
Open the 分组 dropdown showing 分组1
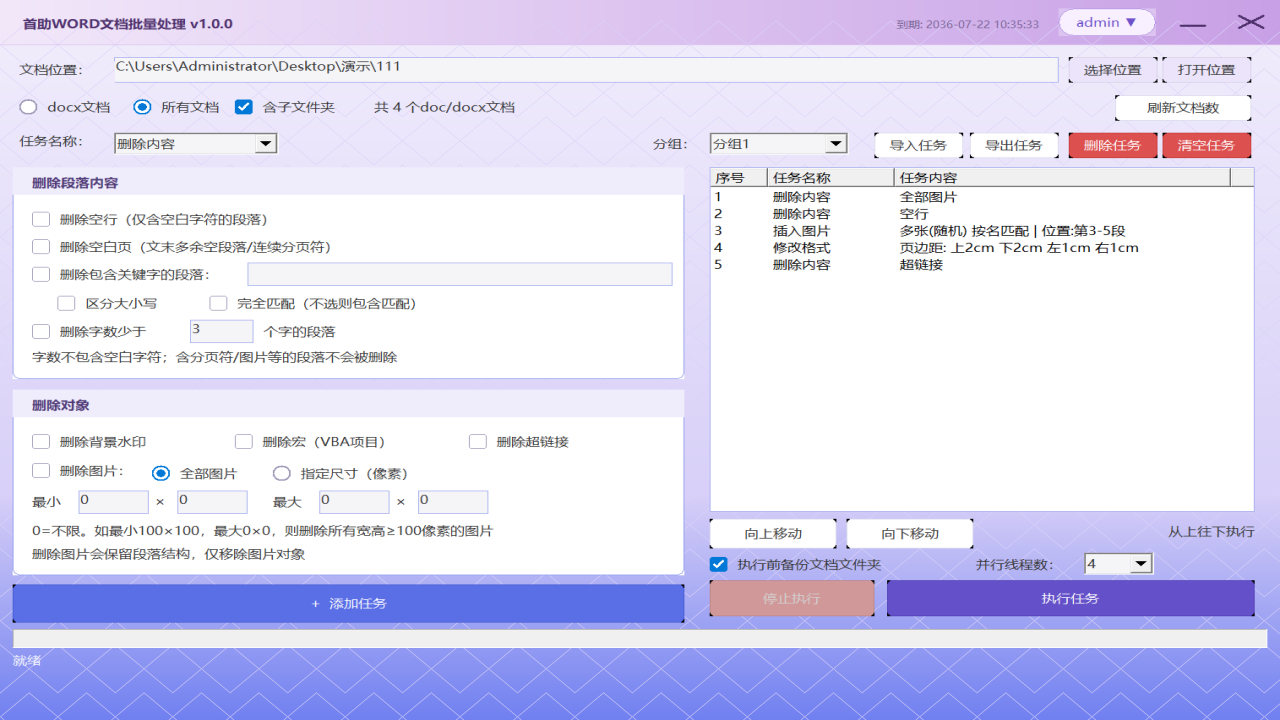(x=778, y=144)
